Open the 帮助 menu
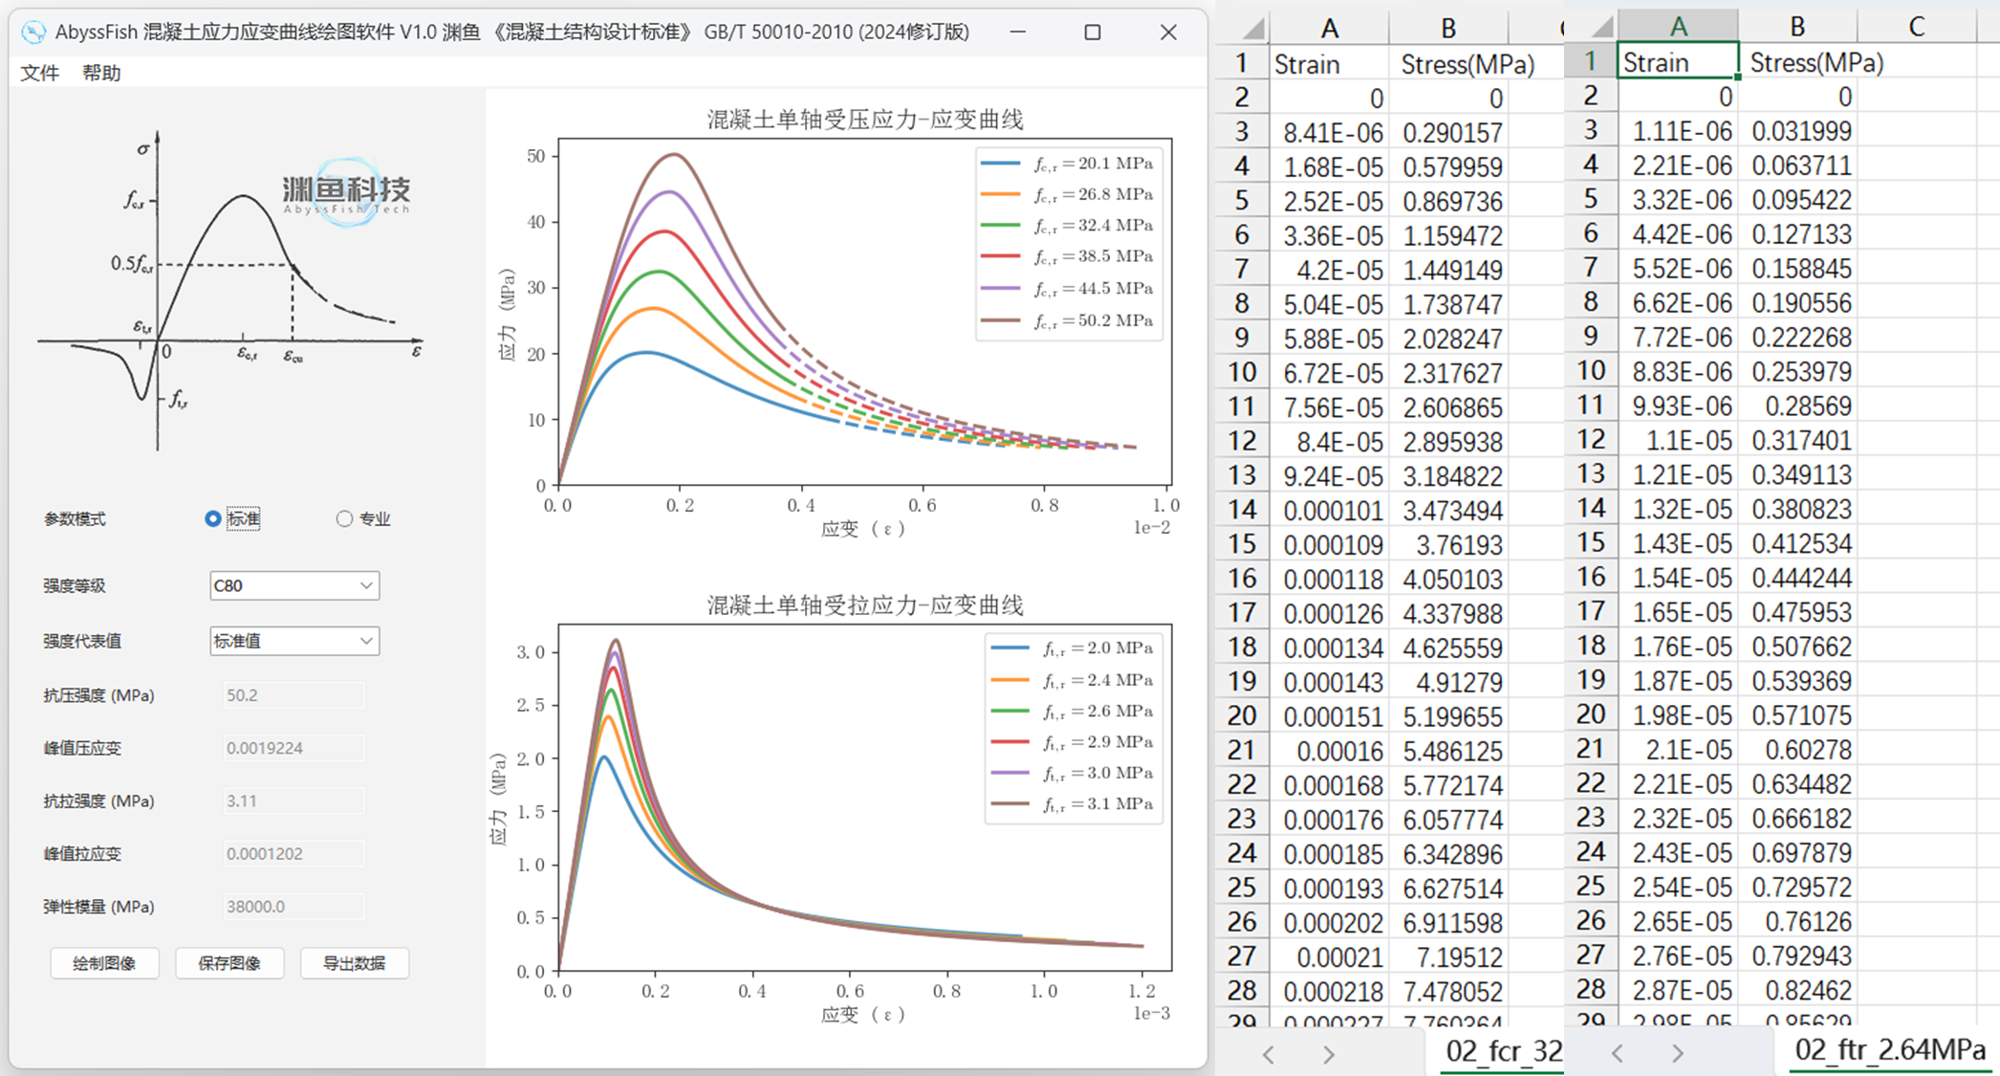Viewport: 2000px width, 1076px height. (101, 73)
